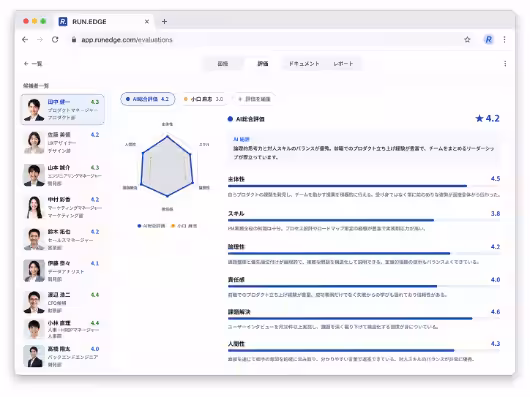
Task: Click 中村's profile photo
Action: point(34,207)
